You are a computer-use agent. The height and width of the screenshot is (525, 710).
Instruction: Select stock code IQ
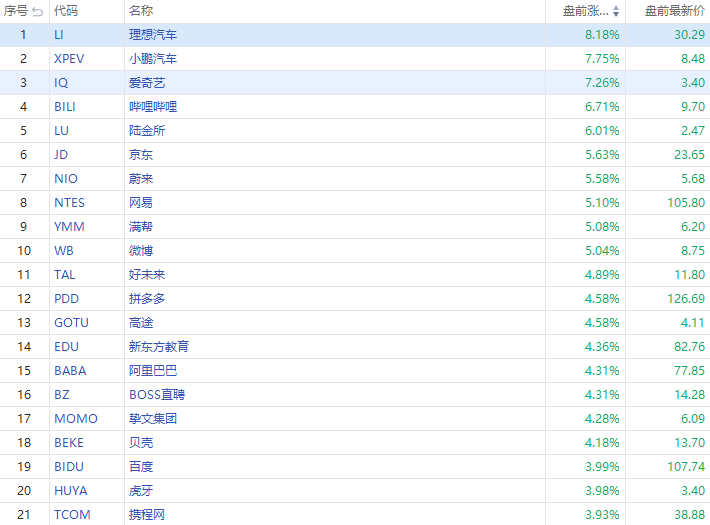(61, 83)
